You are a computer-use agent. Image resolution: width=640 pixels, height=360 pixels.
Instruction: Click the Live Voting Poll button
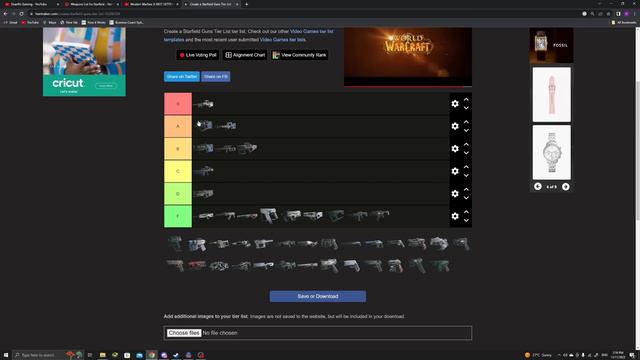point(198,55)
